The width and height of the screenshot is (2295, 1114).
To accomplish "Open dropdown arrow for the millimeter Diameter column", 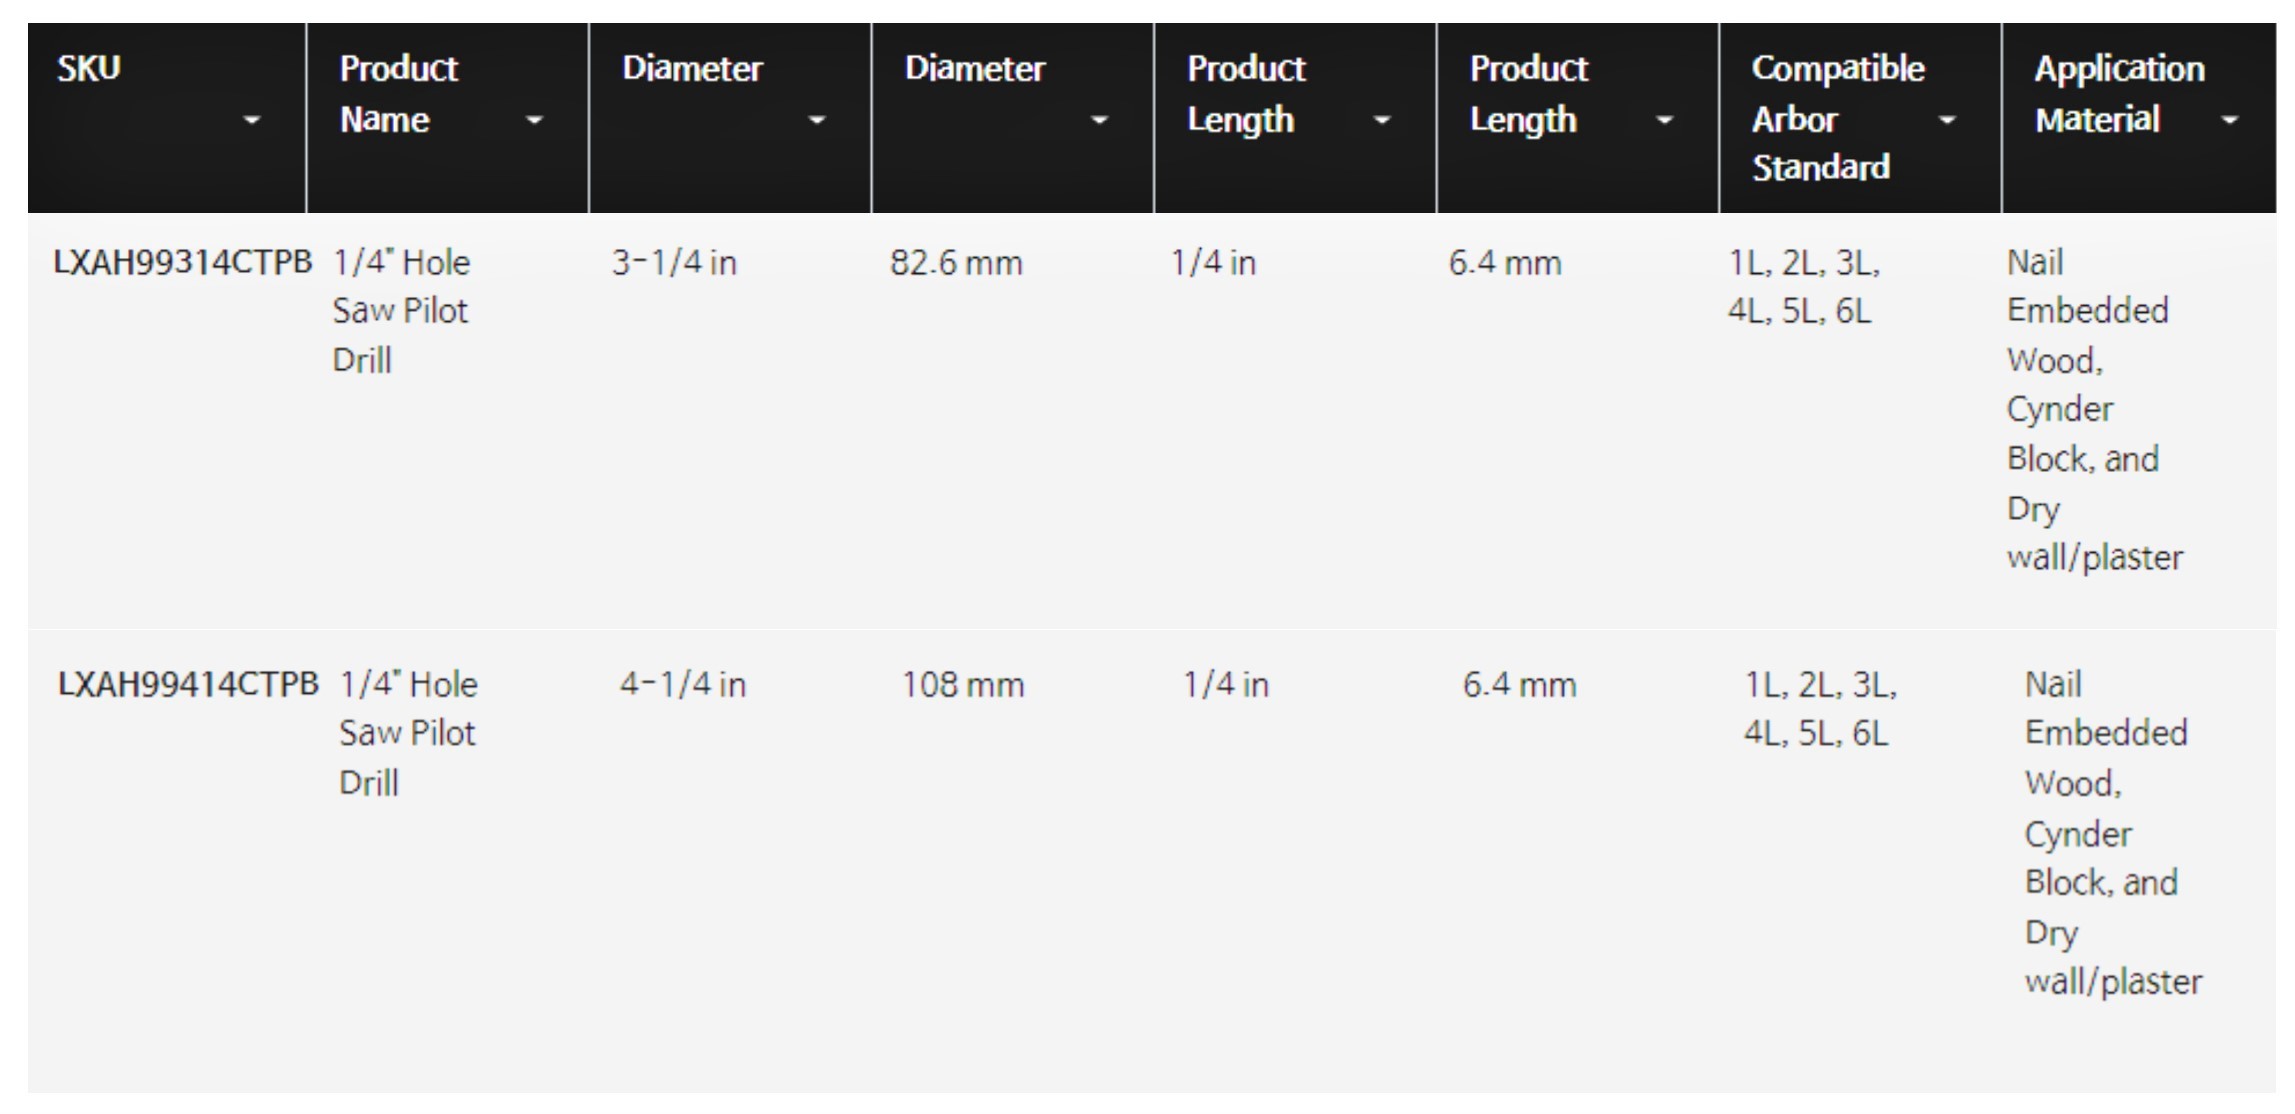I will pyautogui.click(x=1099, y=121).
